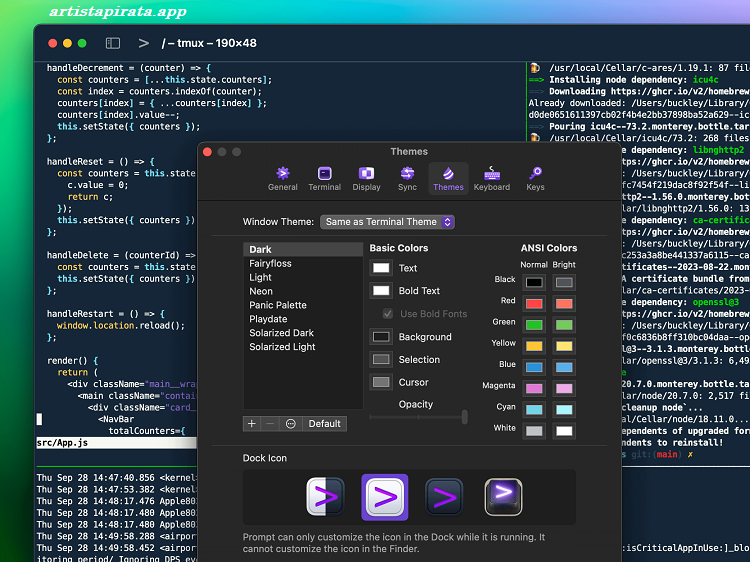Click the add theme plus button
This screenshot has height=562, width=750.
(252, 424)
